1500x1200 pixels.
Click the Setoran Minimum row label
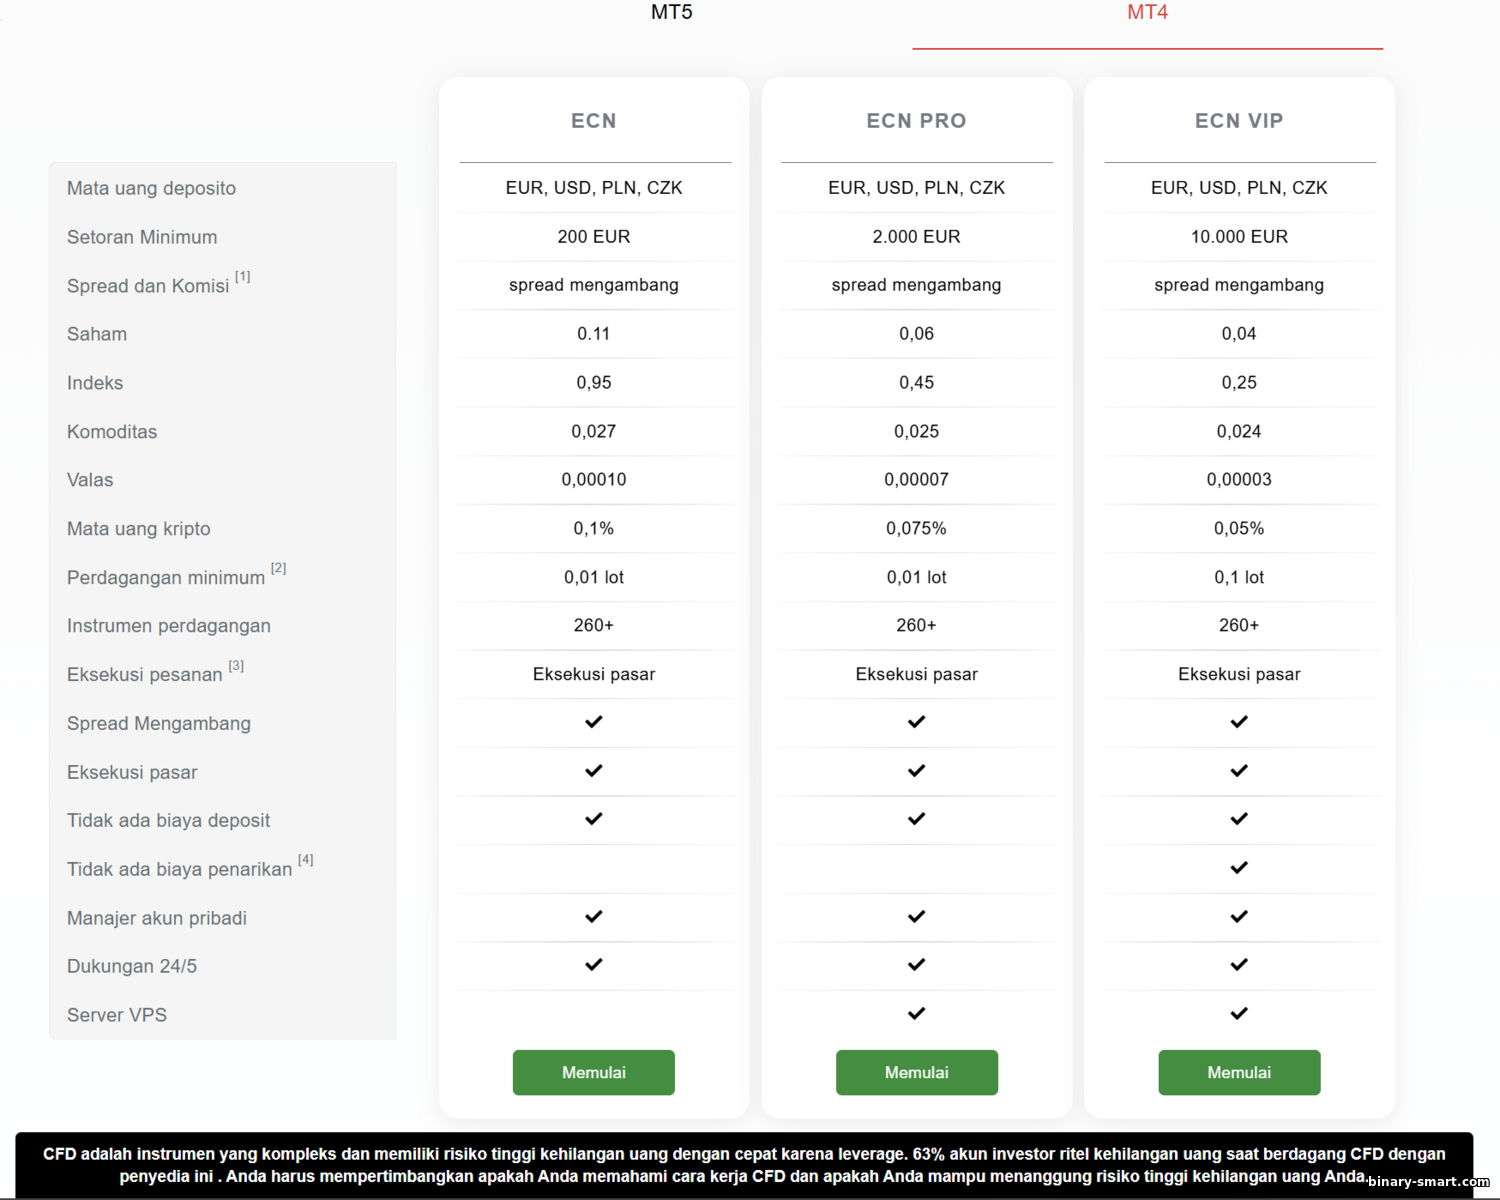tap(142, 237)
